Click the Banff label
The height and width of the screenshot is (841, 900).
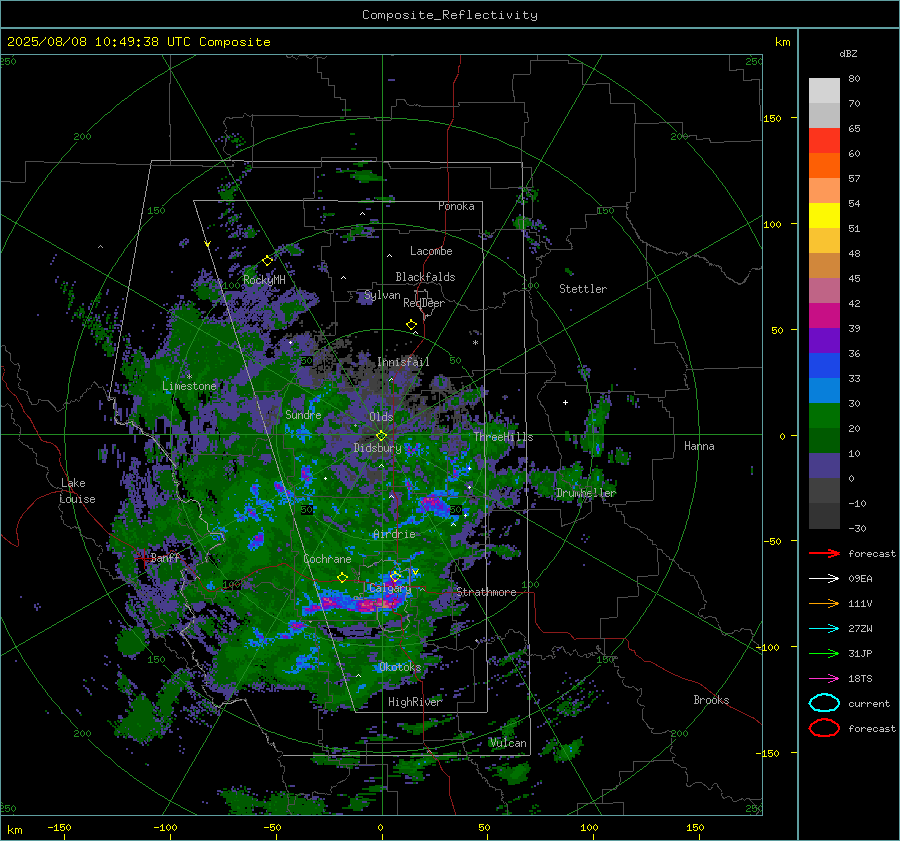(165, 557)
